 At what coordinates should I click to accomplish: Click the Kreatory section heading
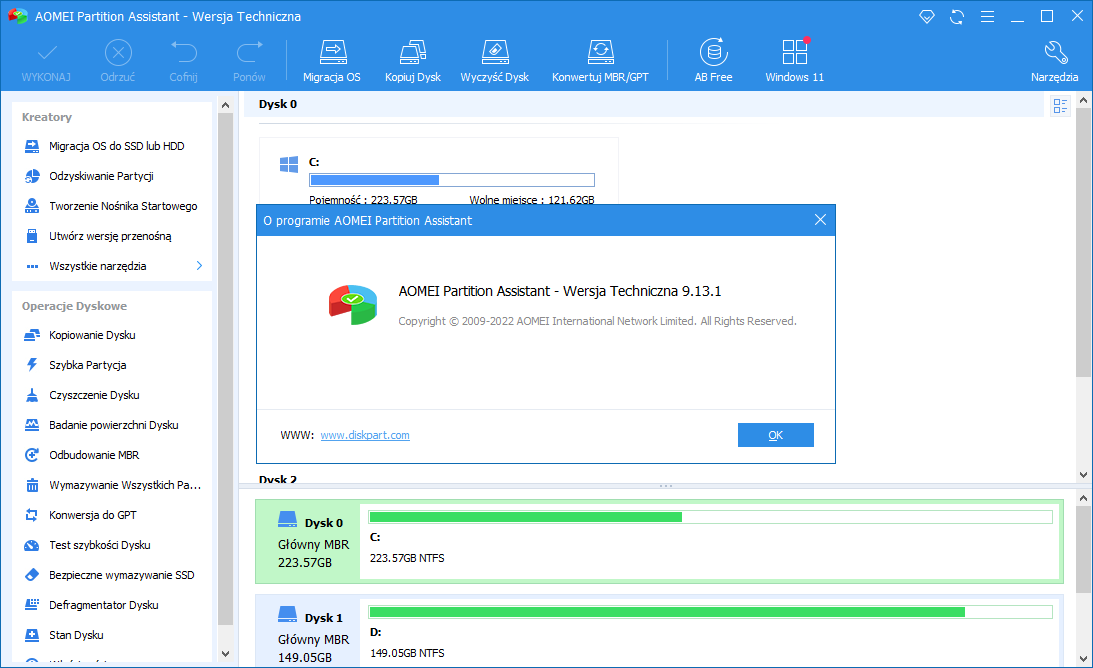(47, 116)
